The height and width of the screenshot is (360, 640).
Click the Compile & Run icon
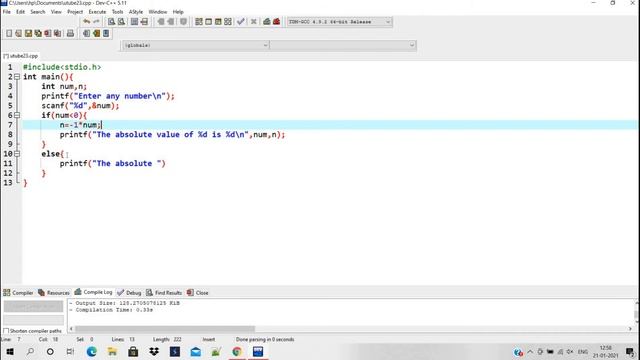[218, 22]
